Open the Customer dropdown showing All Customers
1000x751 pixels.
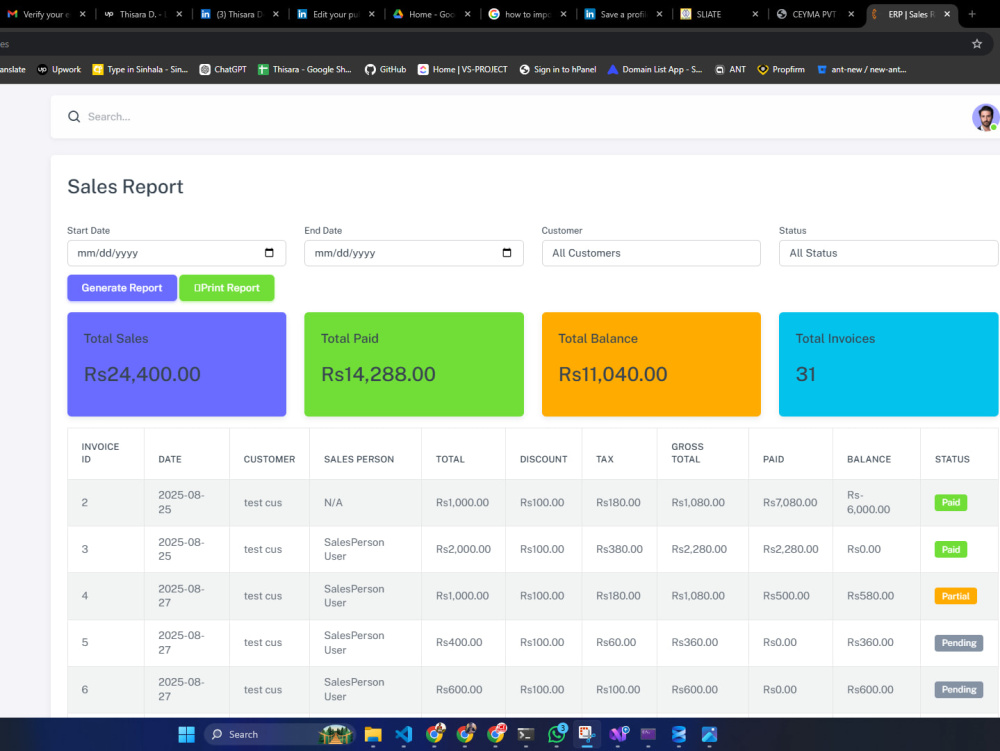pos(651,253)
